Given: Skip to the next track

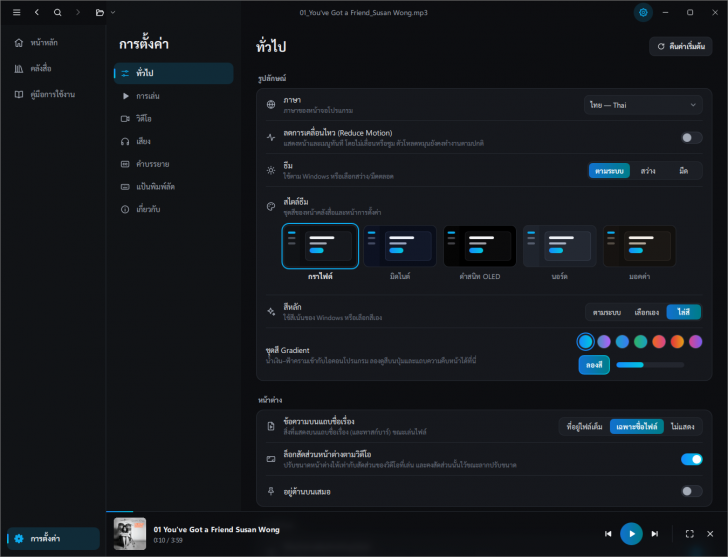Looking at the screenshot, I should click(x=655, y=534).
